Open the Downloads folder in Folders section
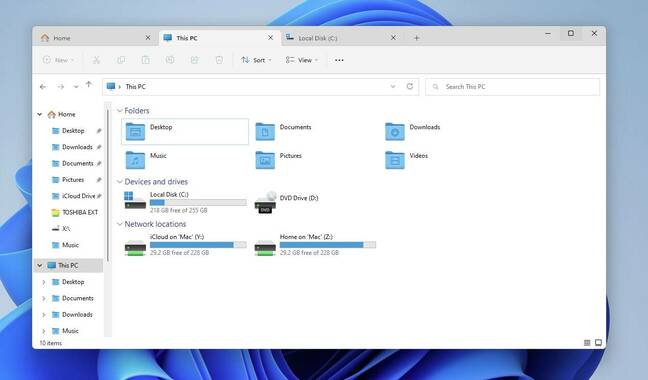 (x=413, y=132)
